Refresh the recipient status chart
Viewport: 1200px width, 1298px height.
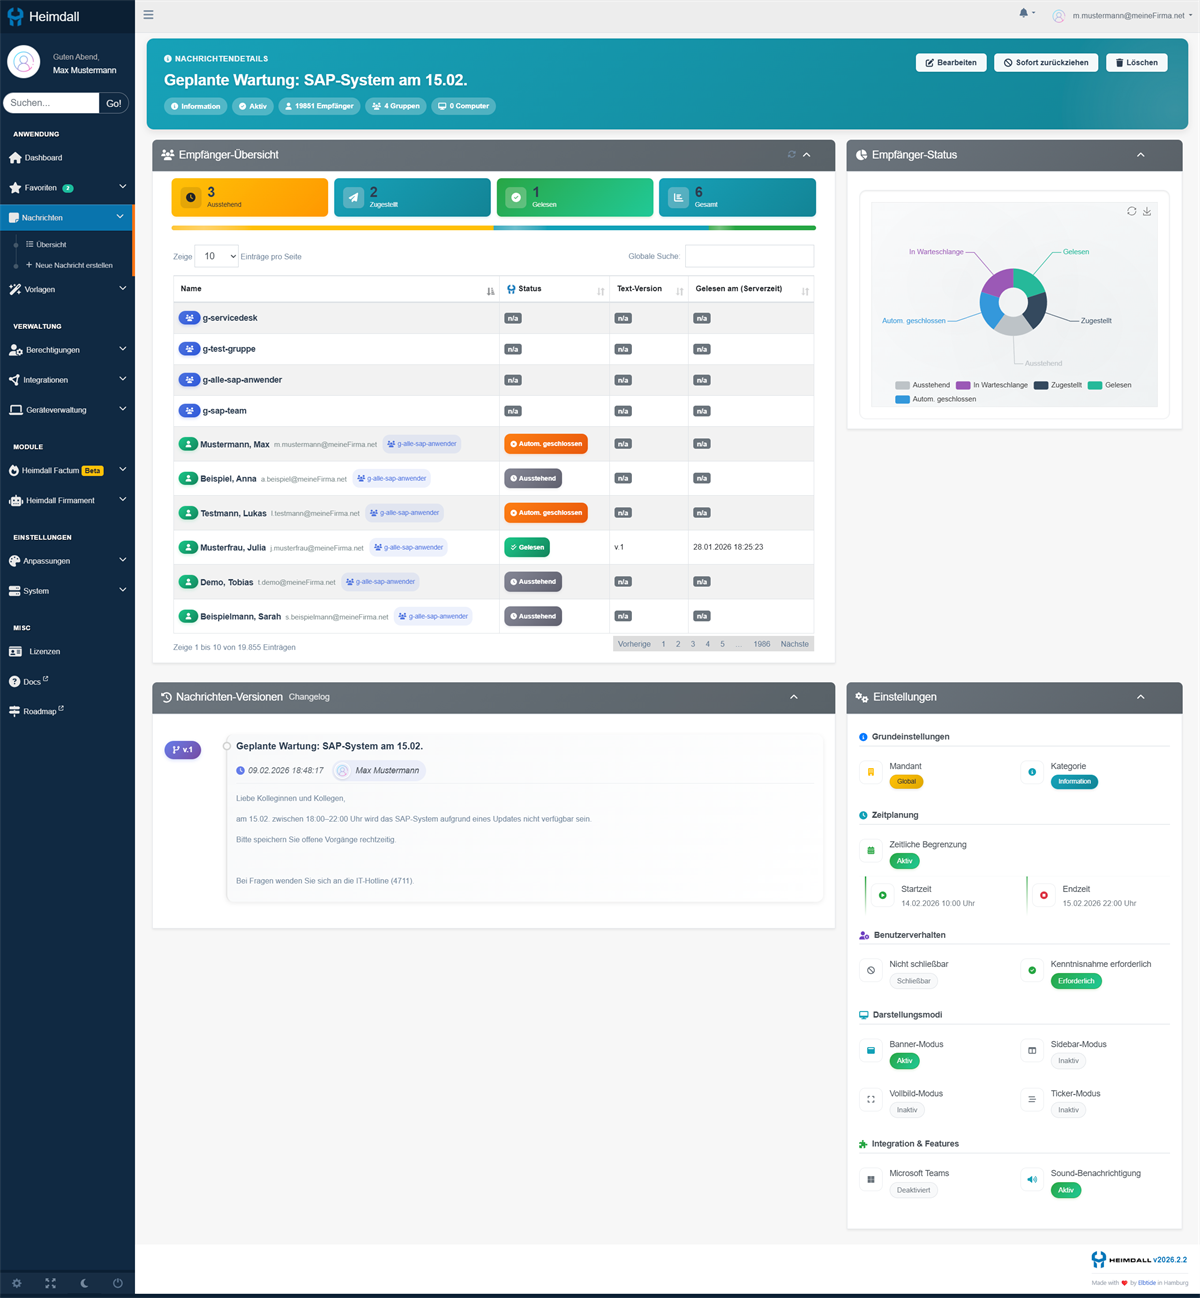click(1132, 211)
